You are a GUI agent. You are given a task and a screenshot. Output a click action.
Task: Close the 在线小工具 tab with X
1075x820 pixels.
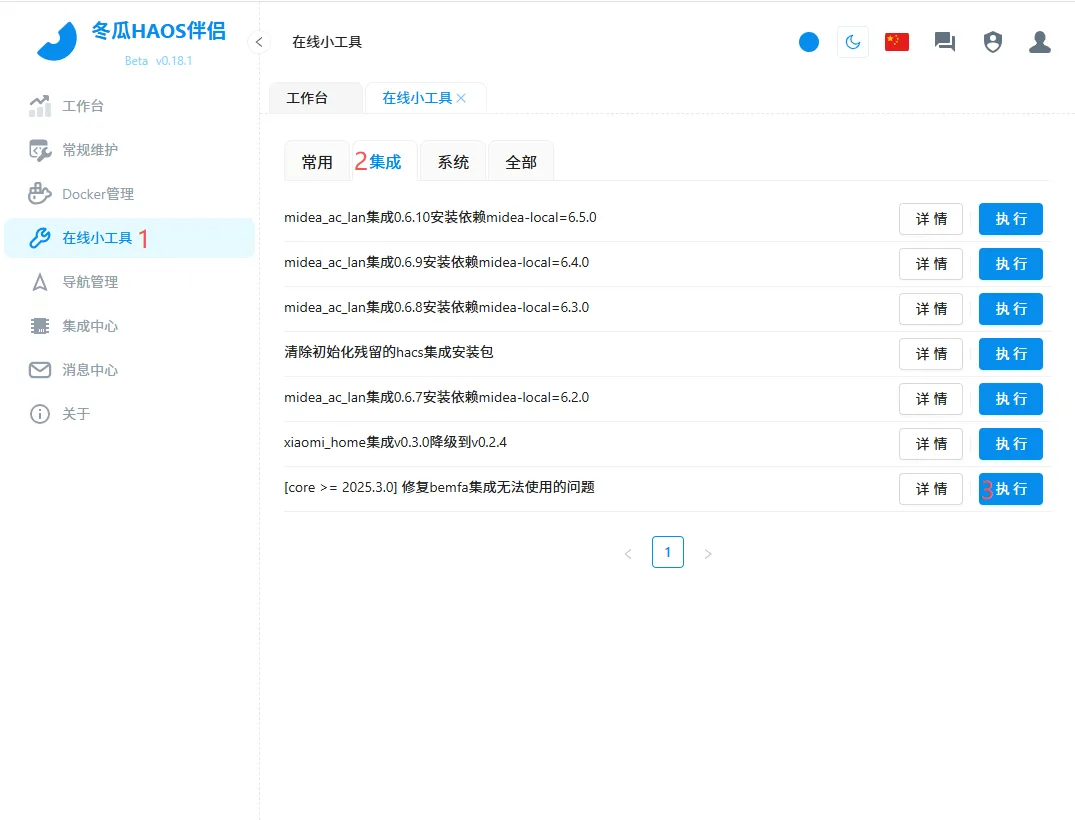point(461,98)
